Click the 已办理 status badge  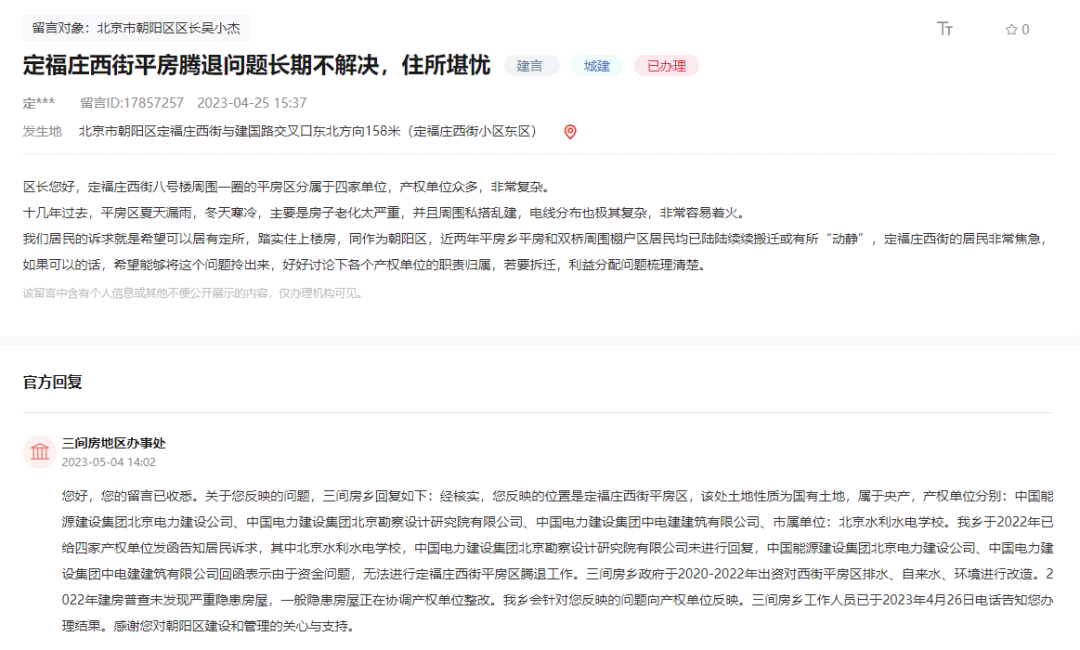click(x=666, y=66)
